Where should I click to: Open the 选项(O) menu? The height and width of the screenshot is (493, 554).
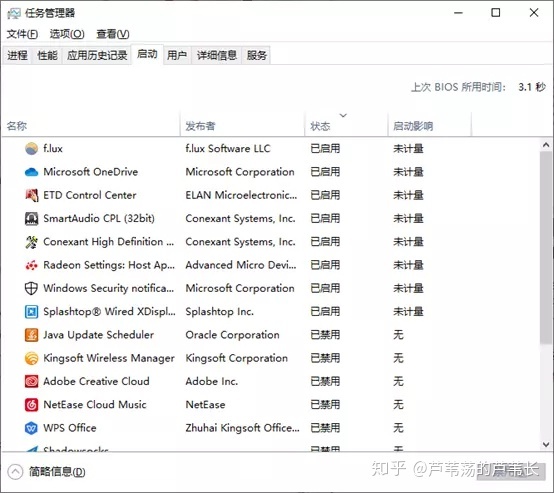pos(67,34)
